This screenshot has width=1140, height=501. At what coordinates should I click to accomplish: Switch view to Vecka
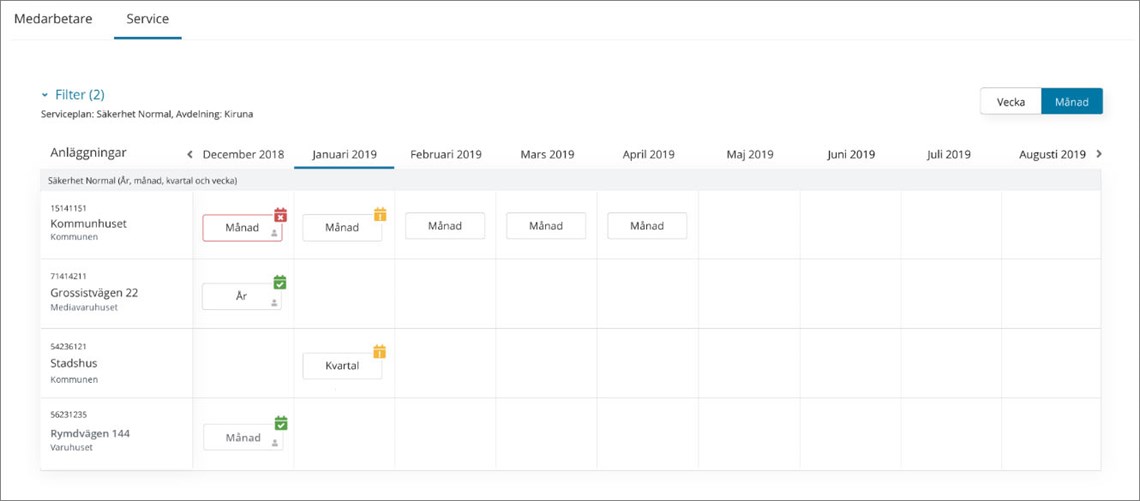(1010, 102)
